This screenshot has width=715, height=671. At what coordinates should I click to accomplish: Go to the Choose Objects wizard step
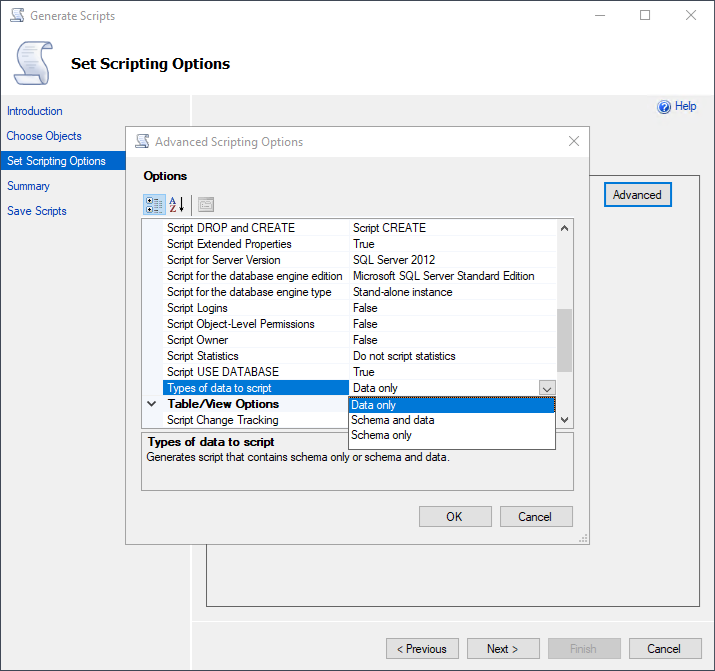(x=44, y=136)
